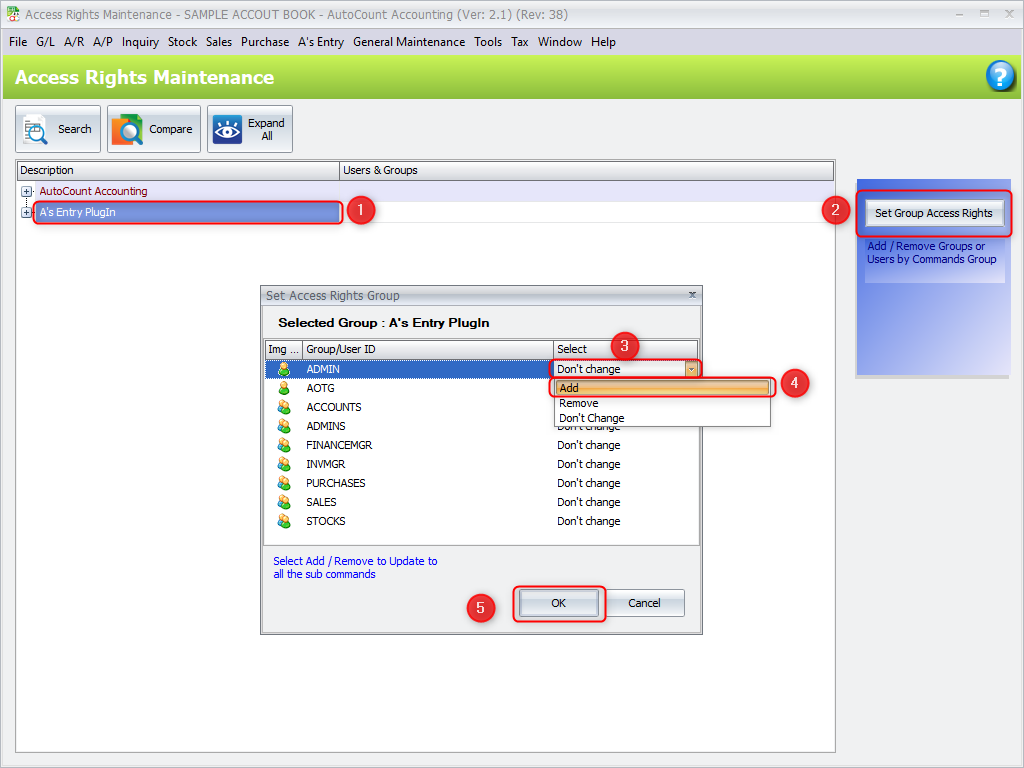Click the Compare toolbar icon
This screenshot has width=1024, height=768.
127,129
